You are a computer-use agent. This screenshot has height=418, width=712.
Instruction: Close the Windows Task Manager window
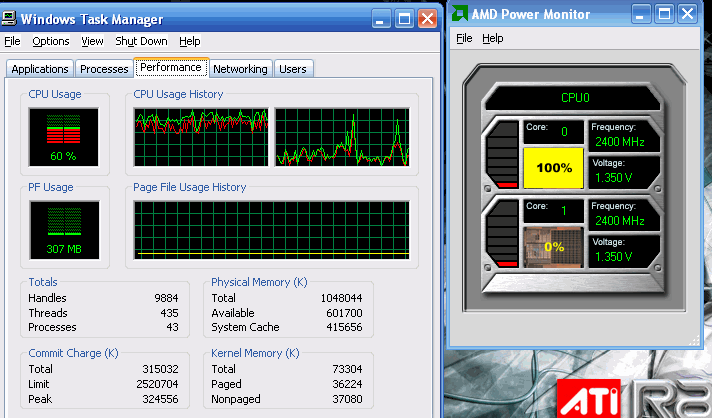(427, 19)
